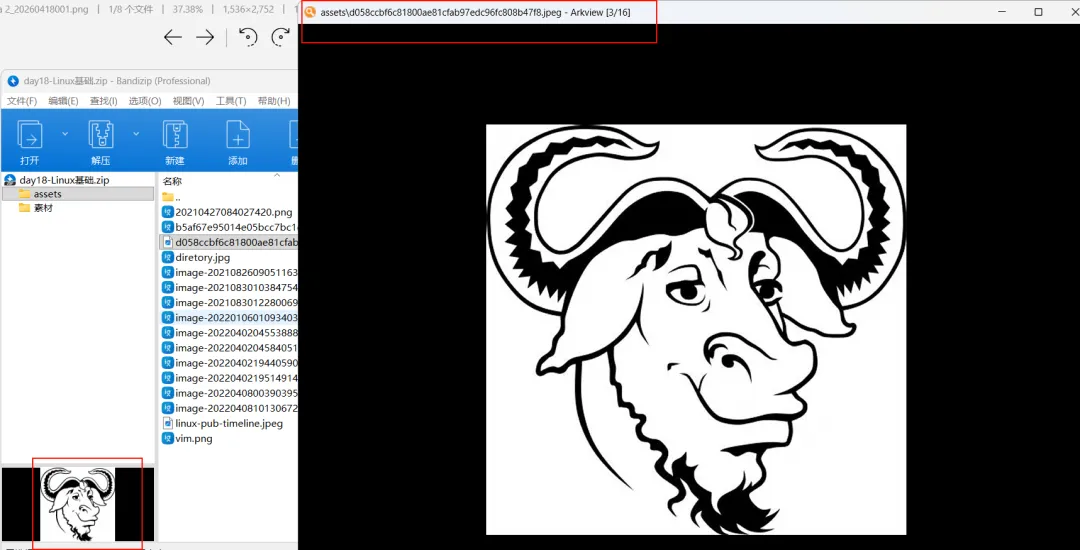Select file image-2022040810130672

tap(236, 408)
